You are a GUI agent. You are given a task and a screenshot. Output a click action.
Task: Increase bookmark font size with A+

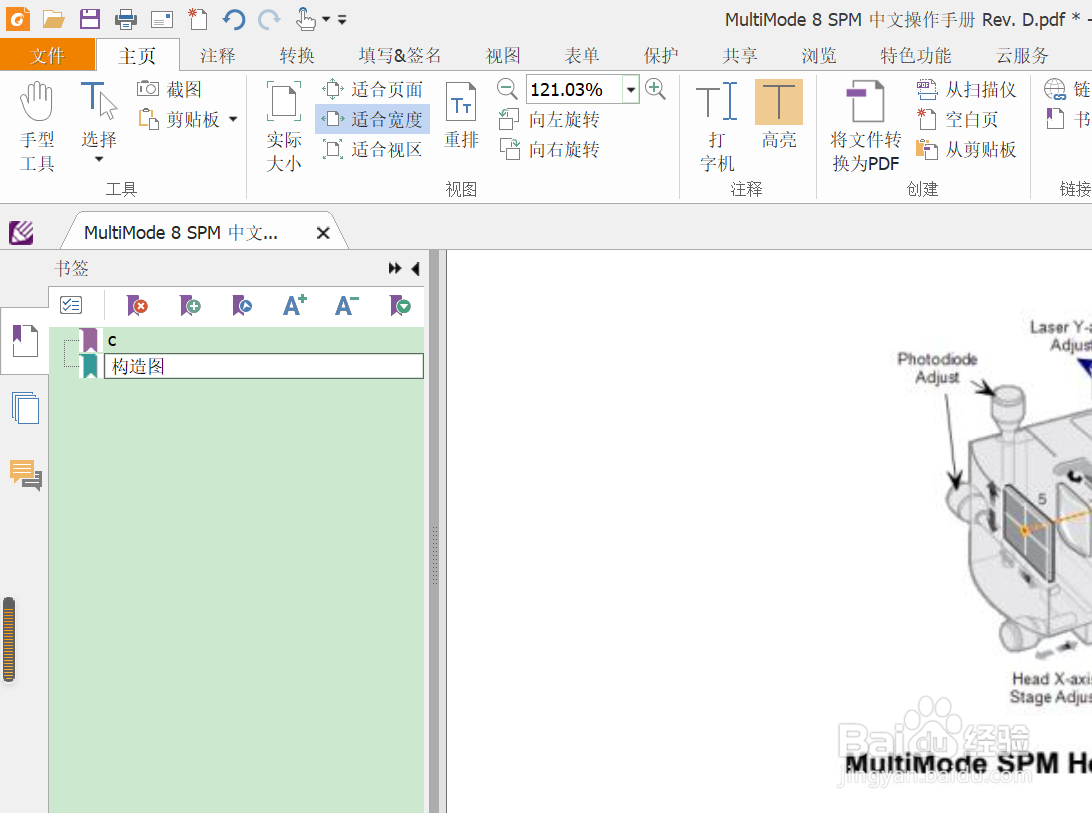pos(295,305)
